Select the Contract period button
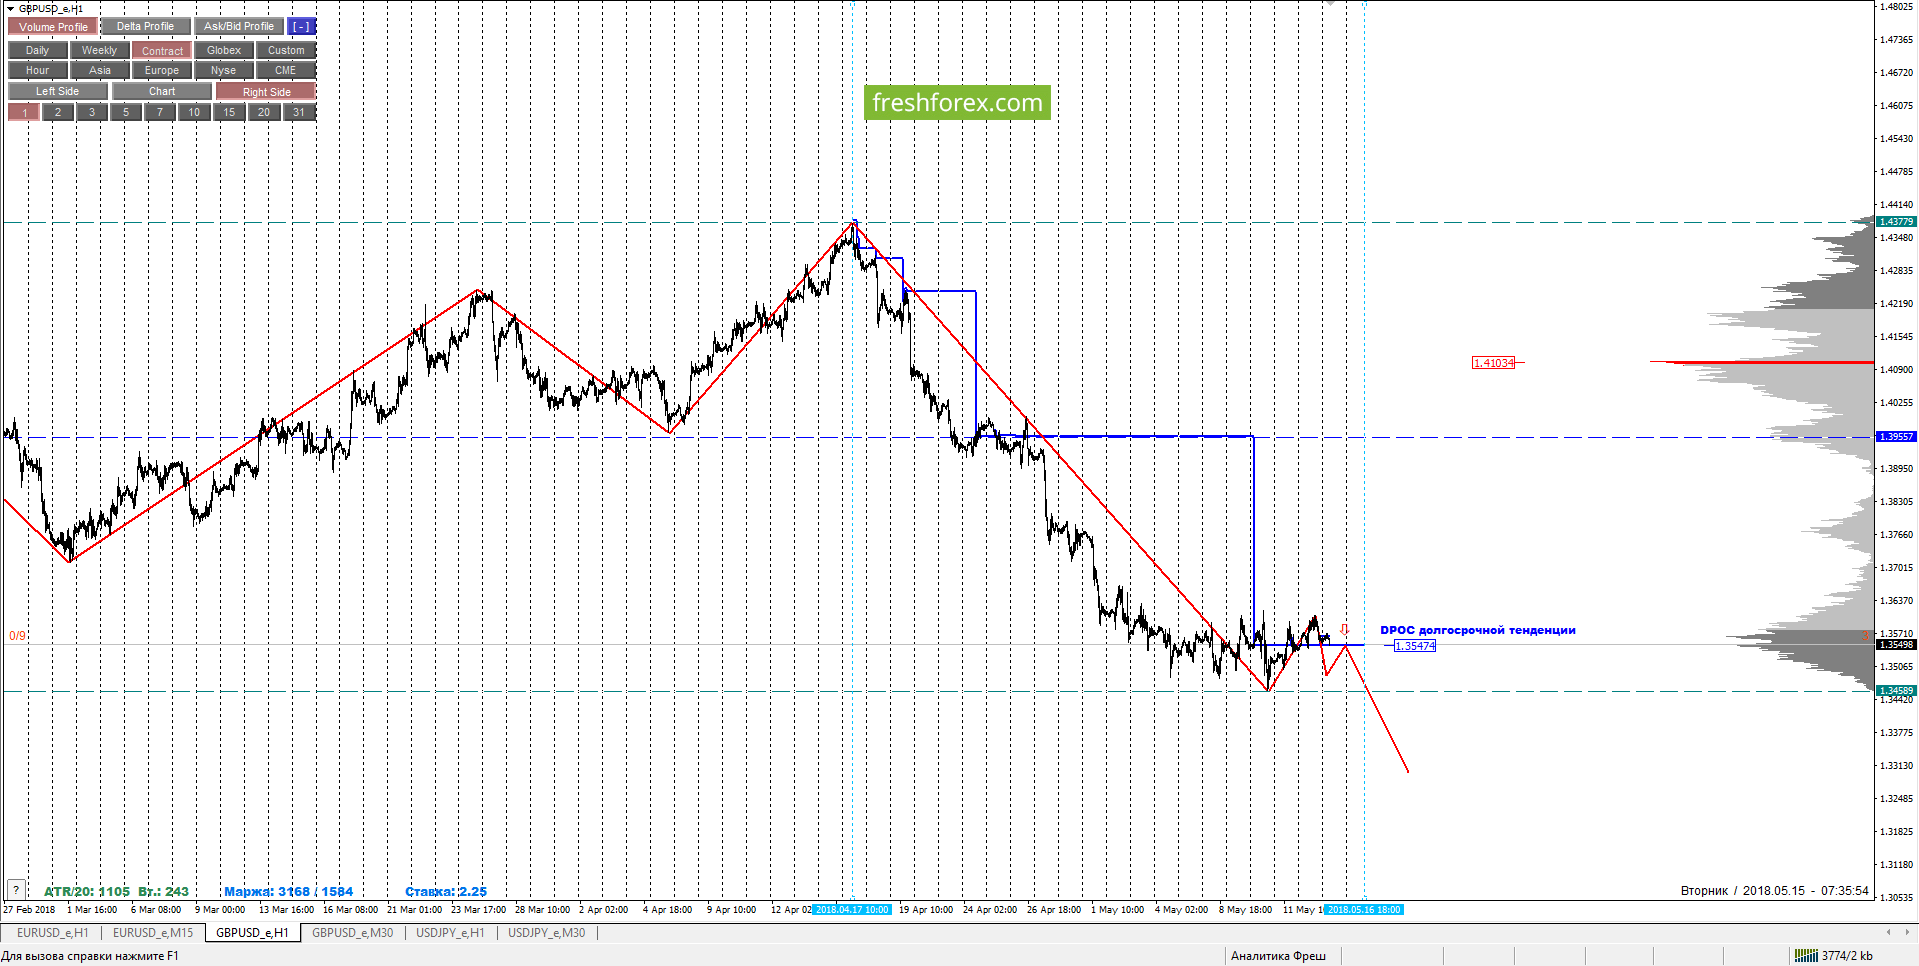Screen dimensions: 1919x966 pos(162,50)
